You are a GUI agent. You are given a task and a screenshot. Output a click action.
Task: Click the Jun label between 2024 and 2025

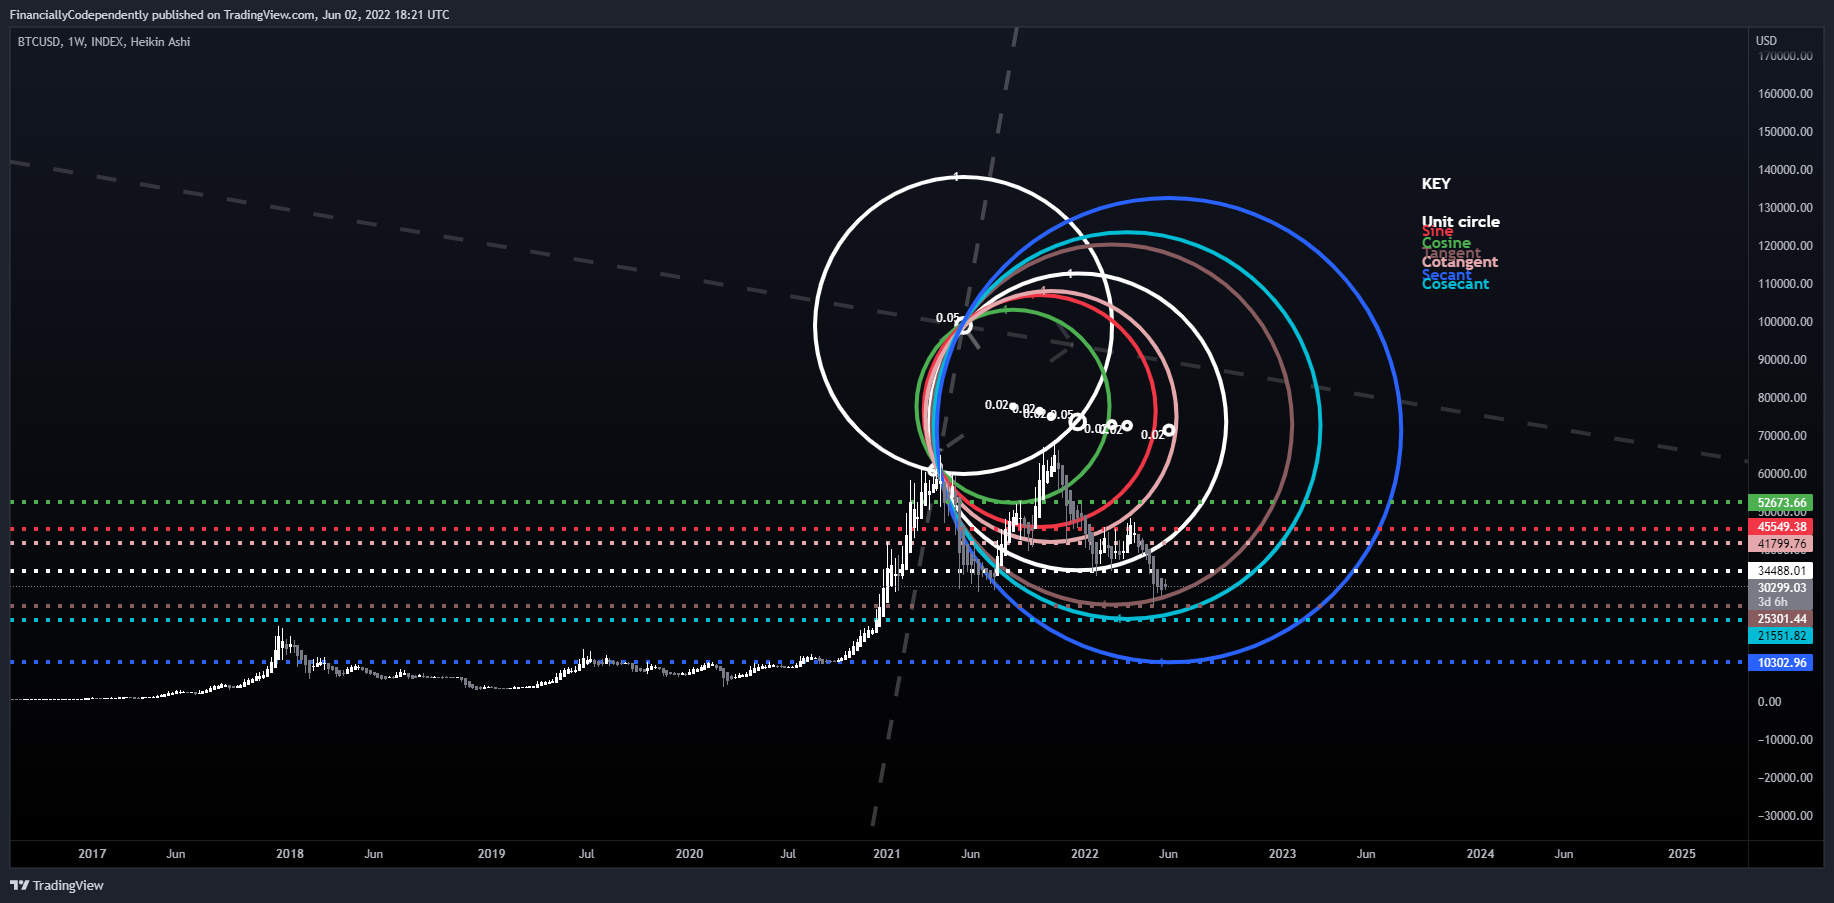1564,854
